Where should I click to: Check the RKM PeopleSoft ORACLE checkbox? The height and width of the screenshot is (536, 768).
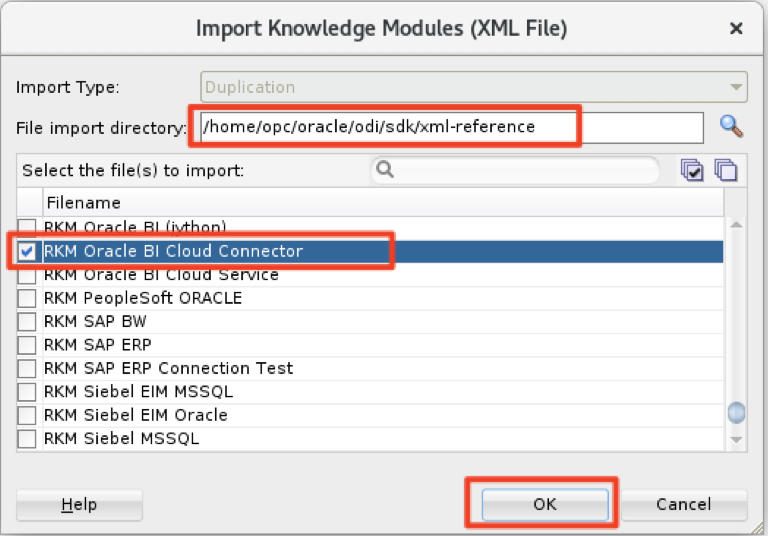(x=27, y=298)
